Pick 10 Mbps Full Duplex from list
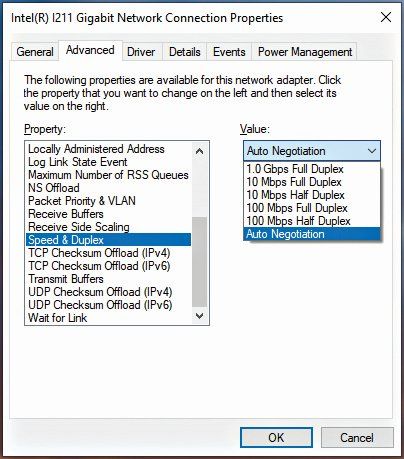Viewport: 404px width, 459px height. 312,182
